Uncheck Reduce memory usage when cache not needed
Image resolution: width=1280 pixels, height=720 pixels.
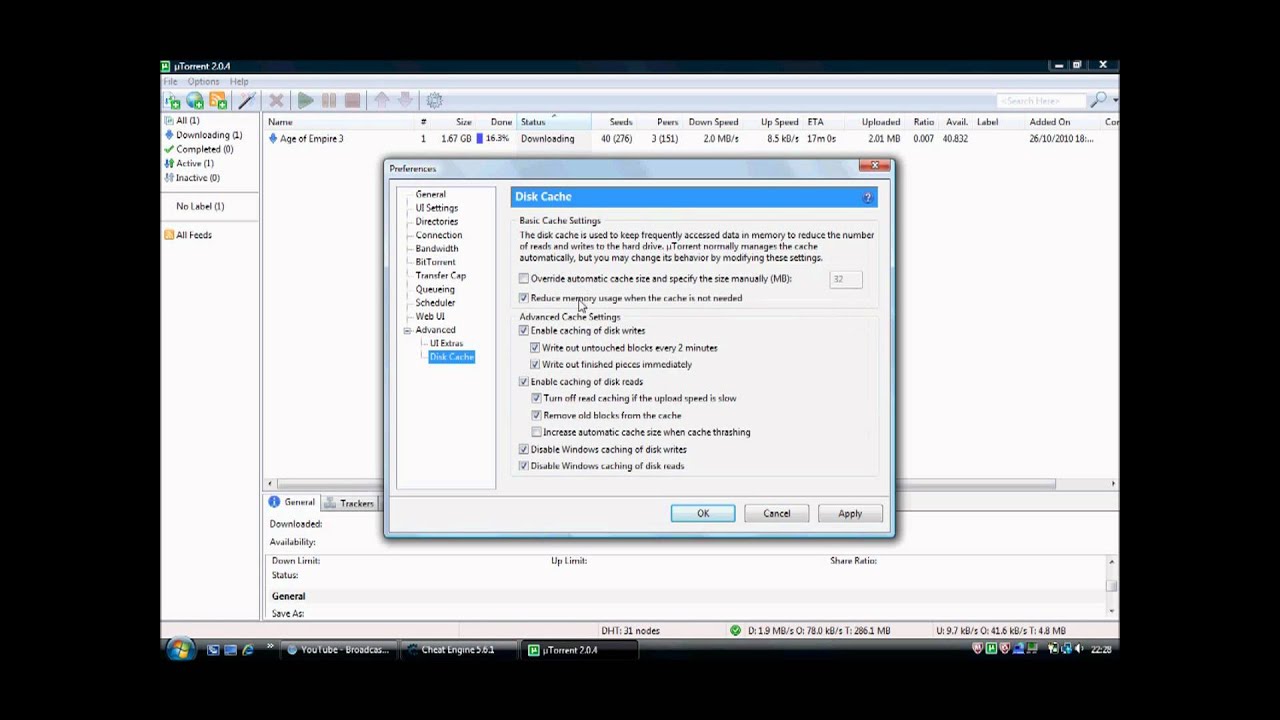[524, 298]
